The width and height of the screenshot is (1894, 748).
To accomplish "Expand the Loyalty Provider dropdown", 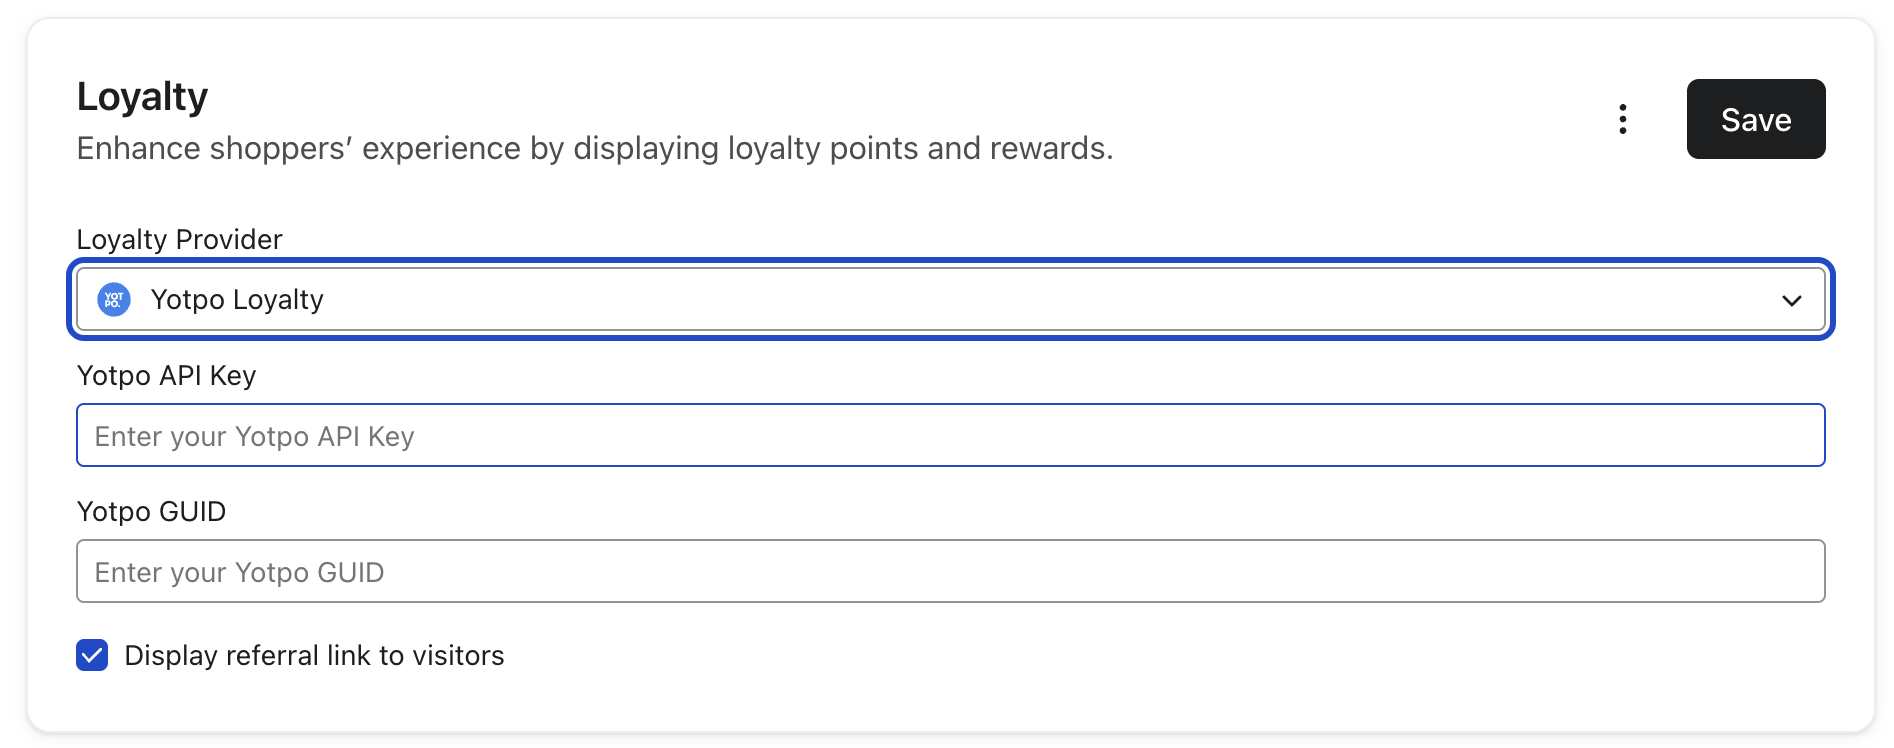I will 950,299.
